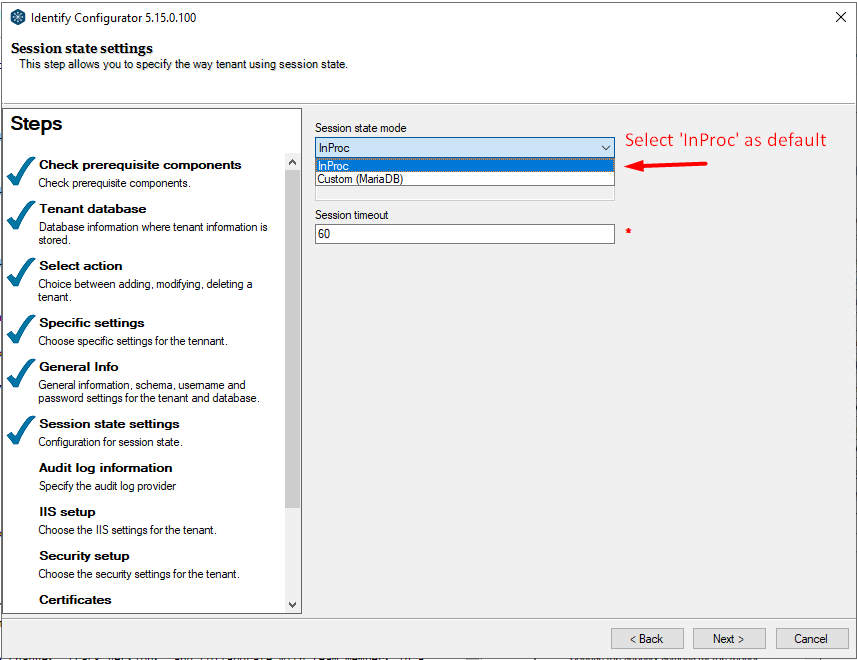Select Session state settings in Steps list
Image resolution: width=857 pixels, height=660 pixels.
109,424
